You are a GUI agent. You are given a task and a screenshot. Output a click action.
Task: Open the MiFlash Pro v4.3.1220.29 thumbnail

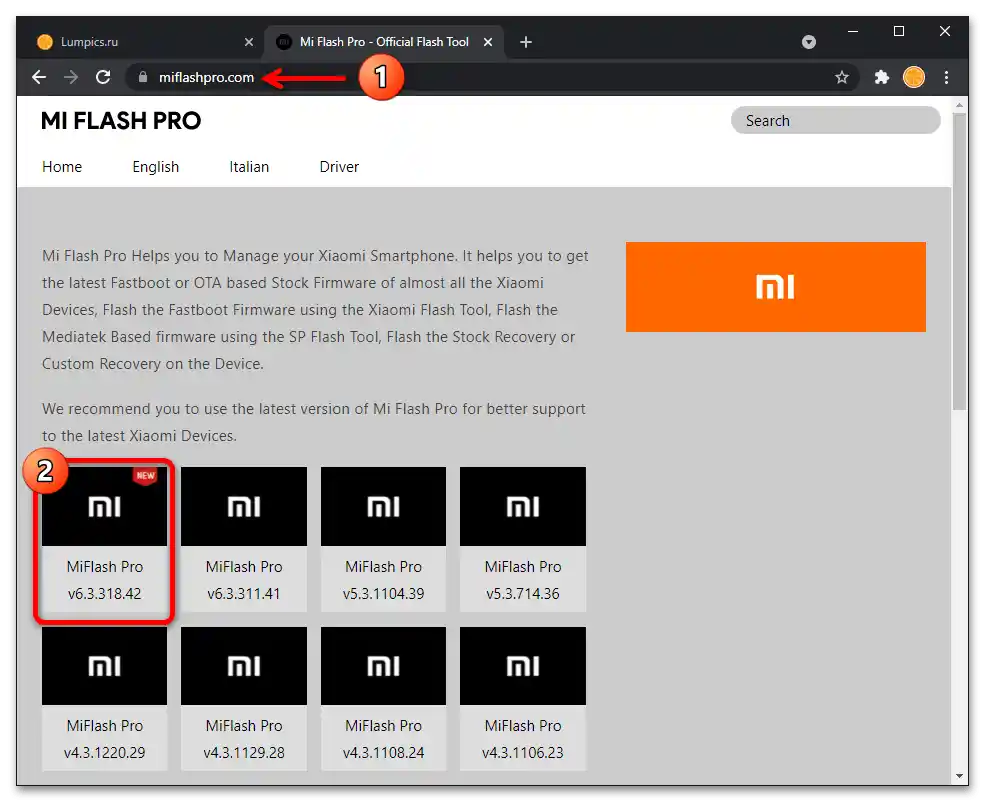[x=104, y=666]
